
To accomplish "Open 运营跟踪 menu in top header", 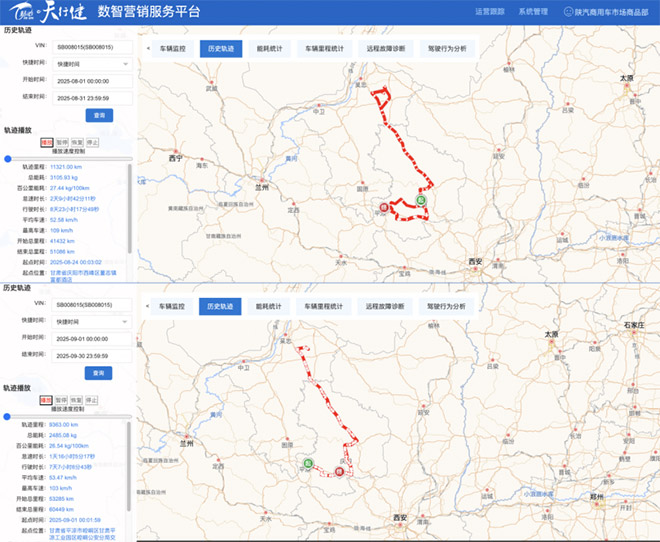I will (487, 12).
